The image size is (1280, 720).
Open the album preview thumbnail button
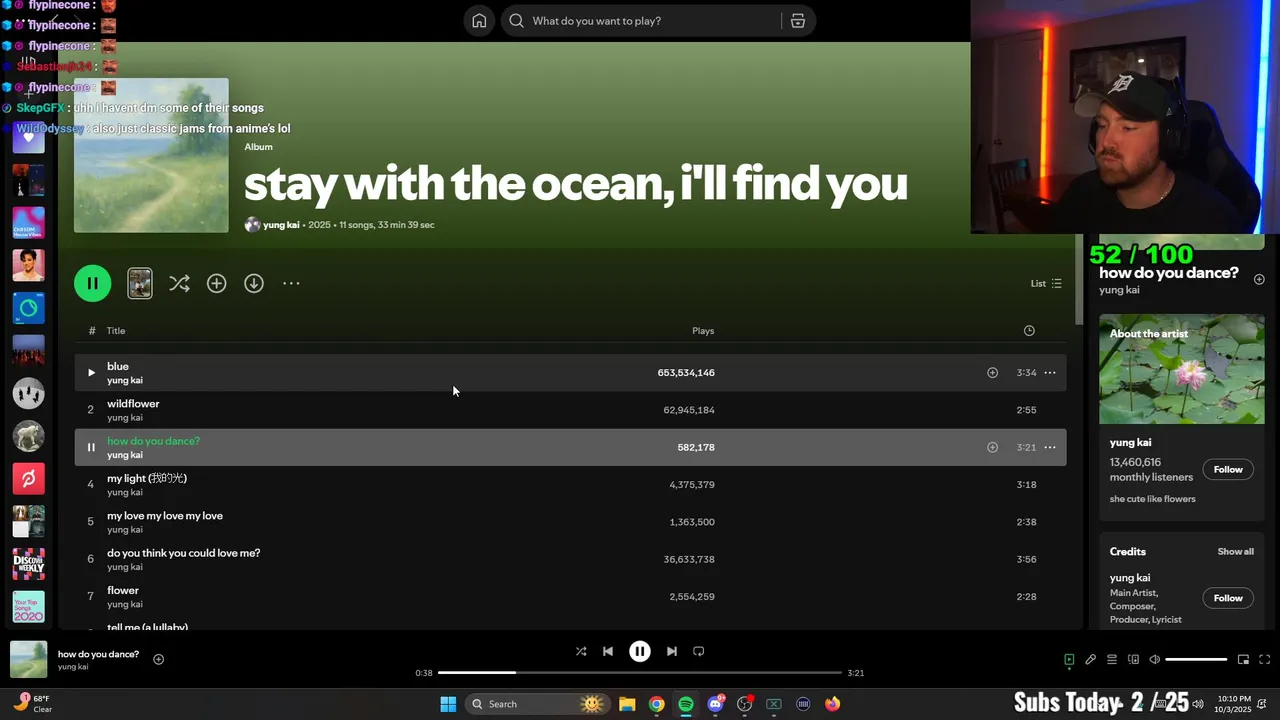tap(140, 283)
